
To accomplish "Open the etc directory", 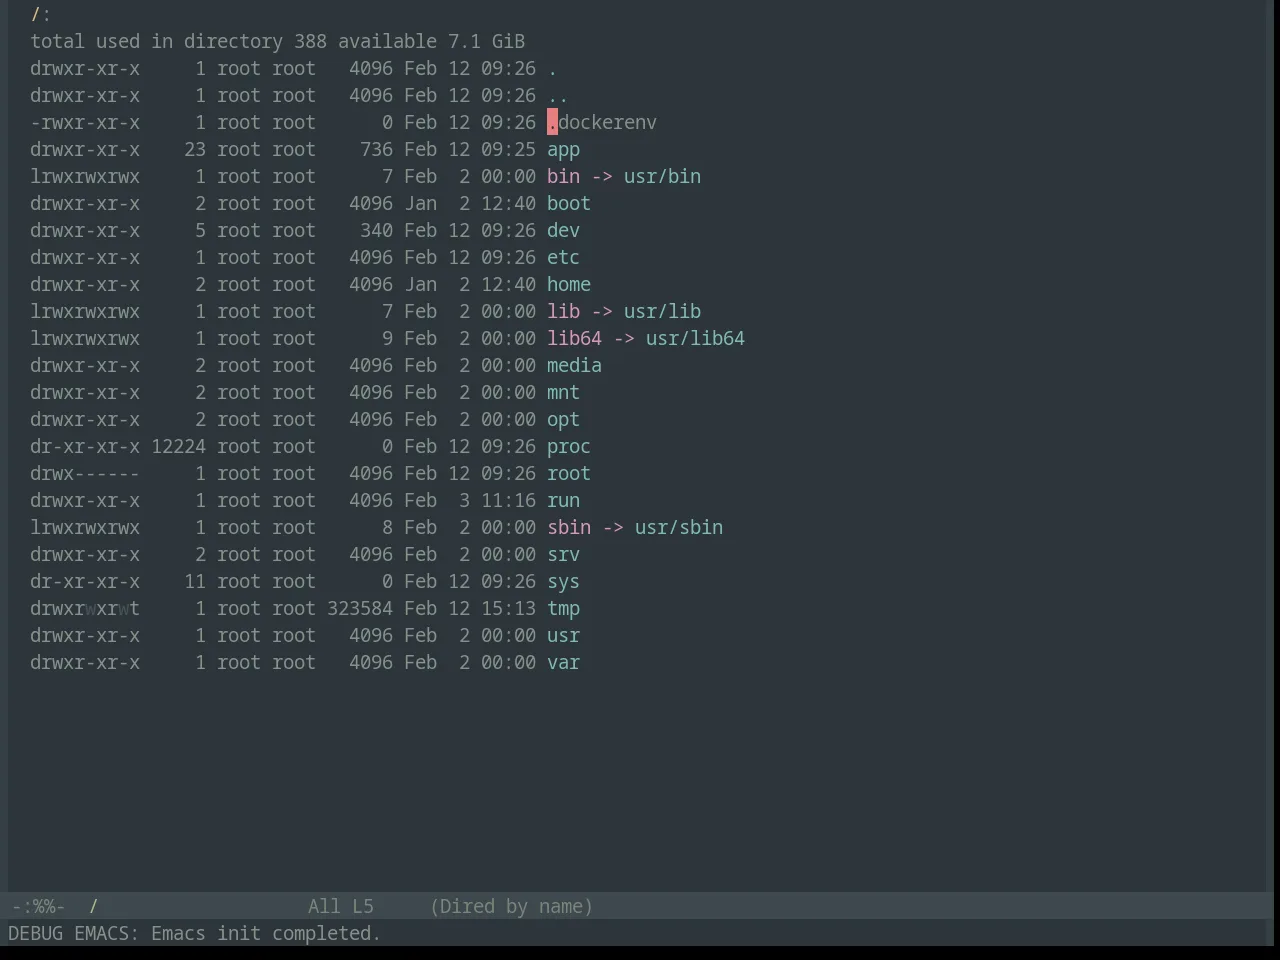I will [x=563, y=258].
